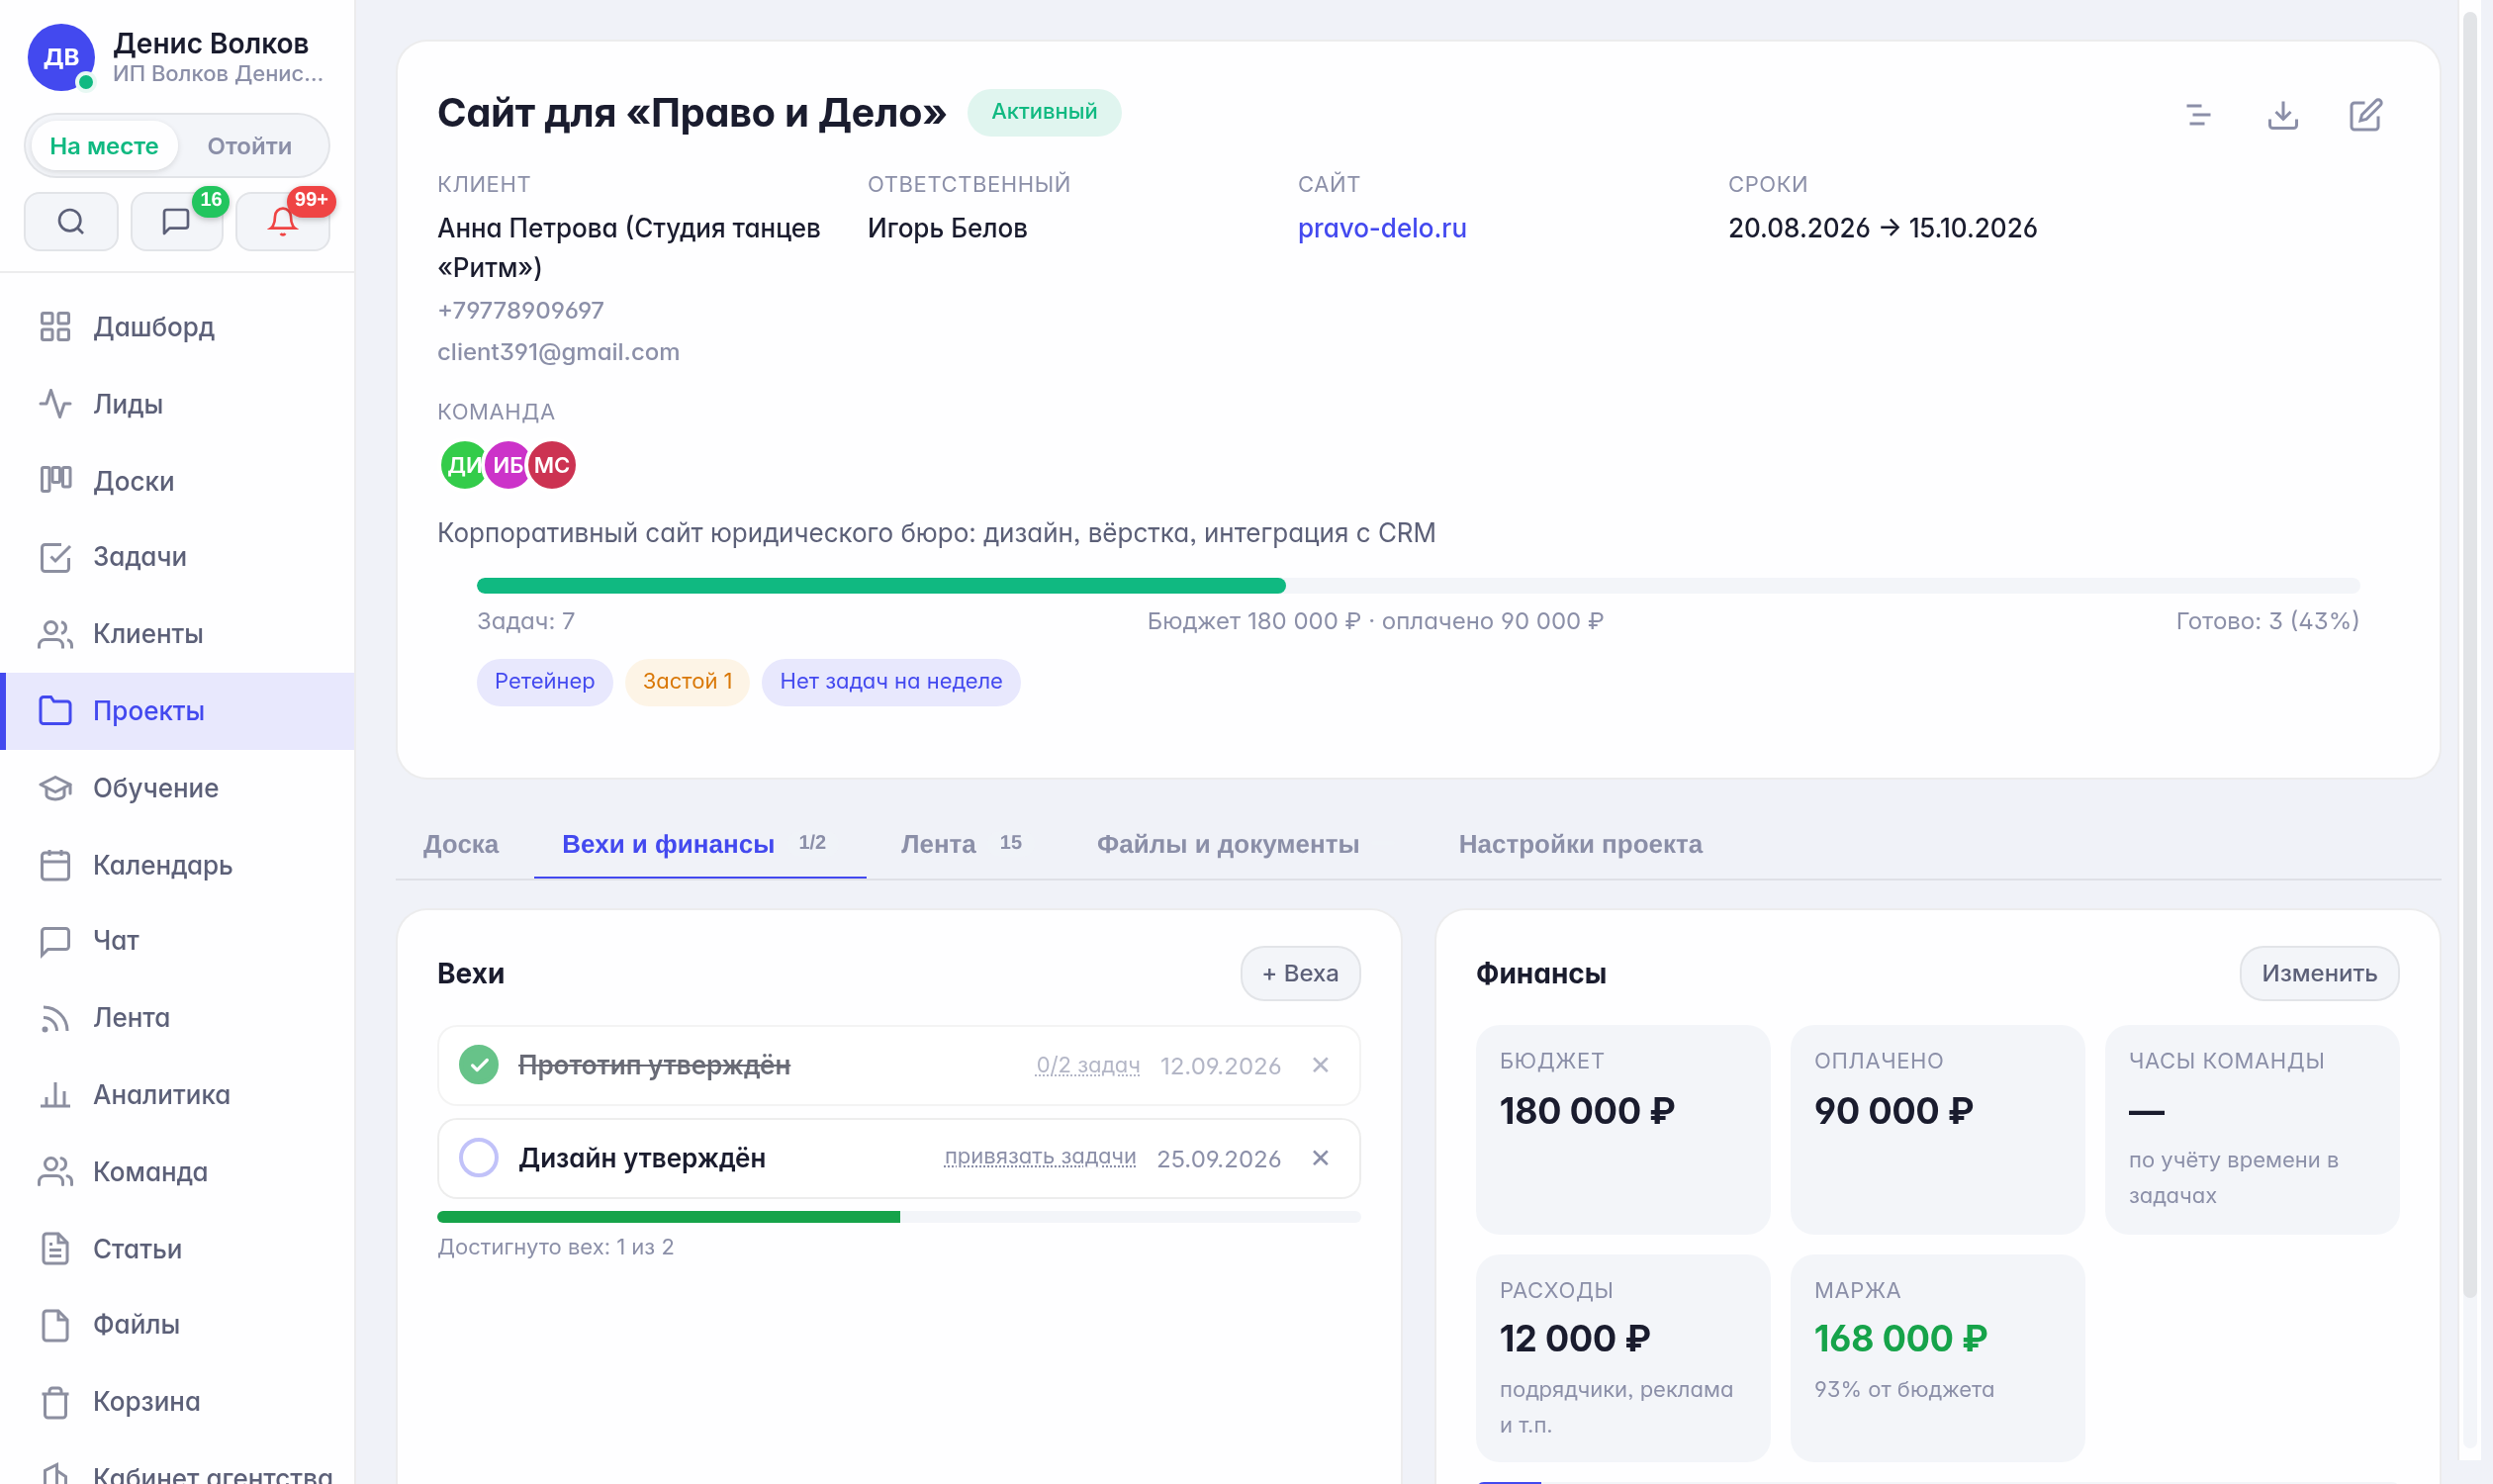Open the search icon button

71,221
